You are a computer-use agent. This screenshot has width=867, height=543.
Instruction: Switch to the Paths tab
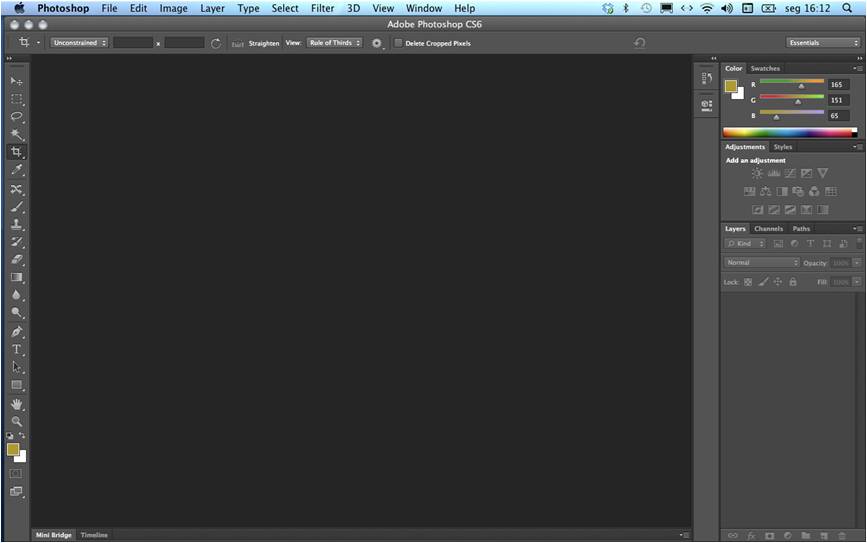[801, 228]
